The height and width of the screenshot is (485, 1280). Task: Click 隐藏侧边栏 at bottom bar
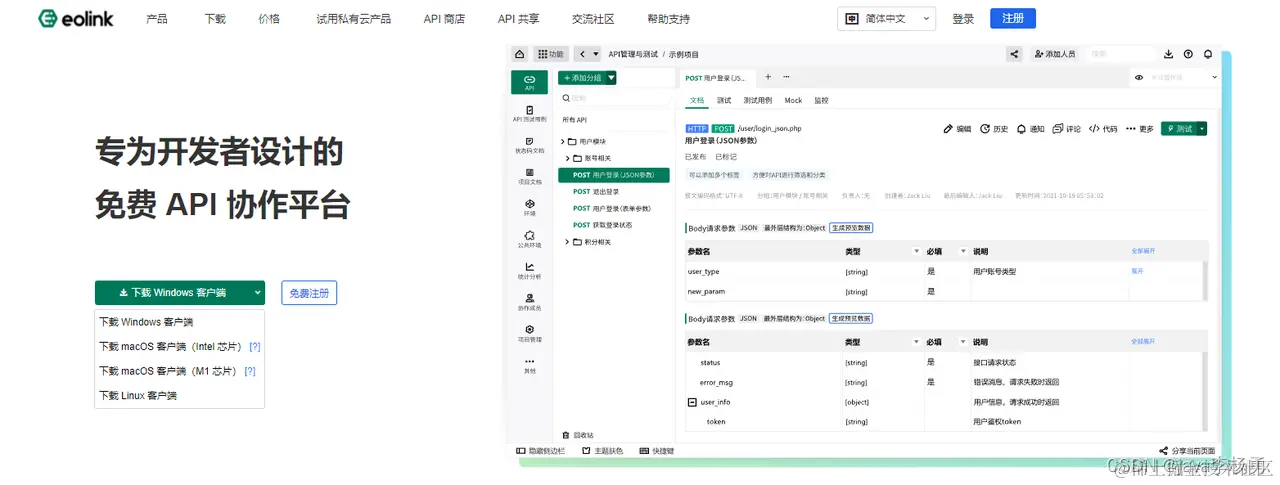pyautogui.click(x=540, y=451)
